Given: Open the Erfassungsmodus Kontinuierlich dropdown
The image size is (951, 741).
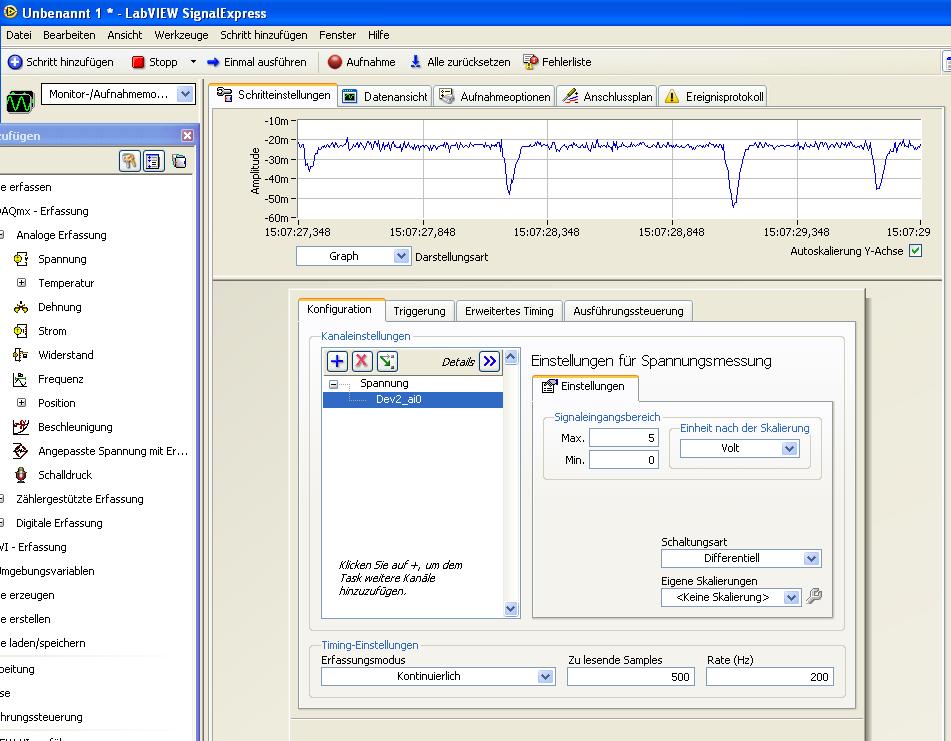Looking at the screenshot, I should [x=545, y=677].
